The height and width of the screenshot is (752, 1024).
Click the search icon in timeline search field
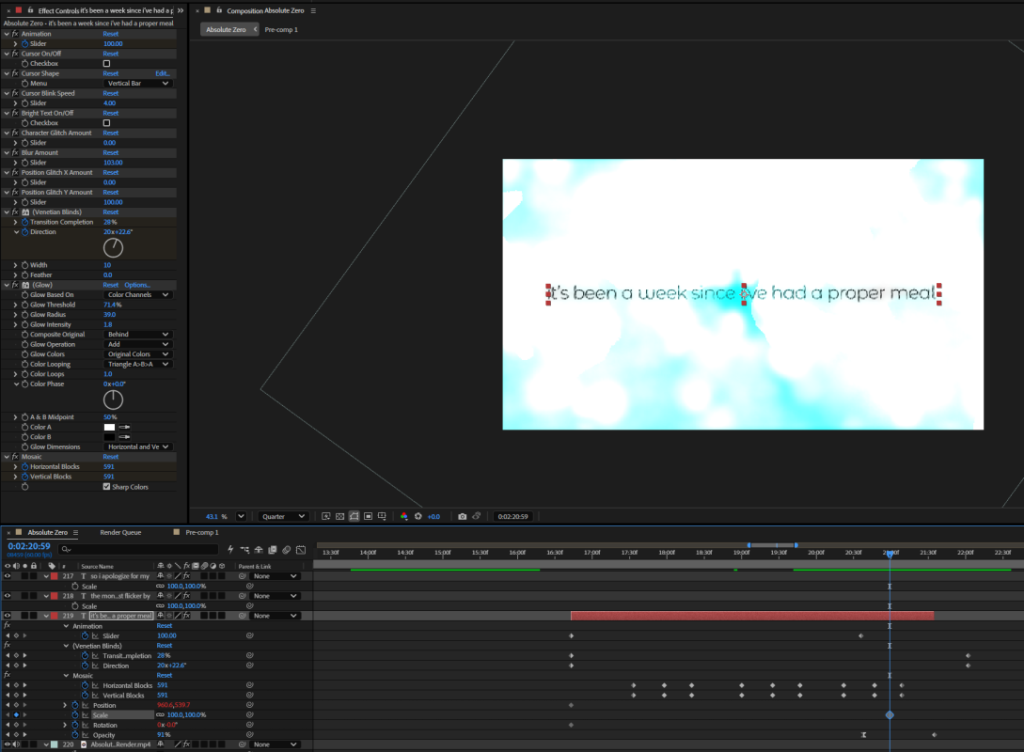tap(66, 550)
